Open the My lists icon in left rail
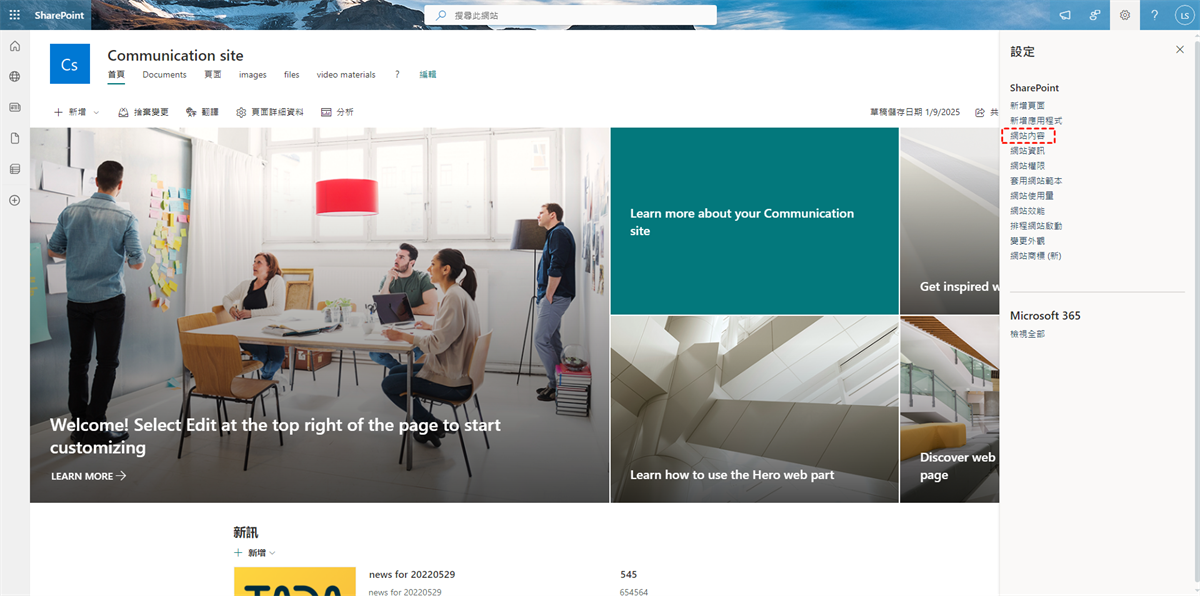The image size is (1200, 596). (14, 169)
